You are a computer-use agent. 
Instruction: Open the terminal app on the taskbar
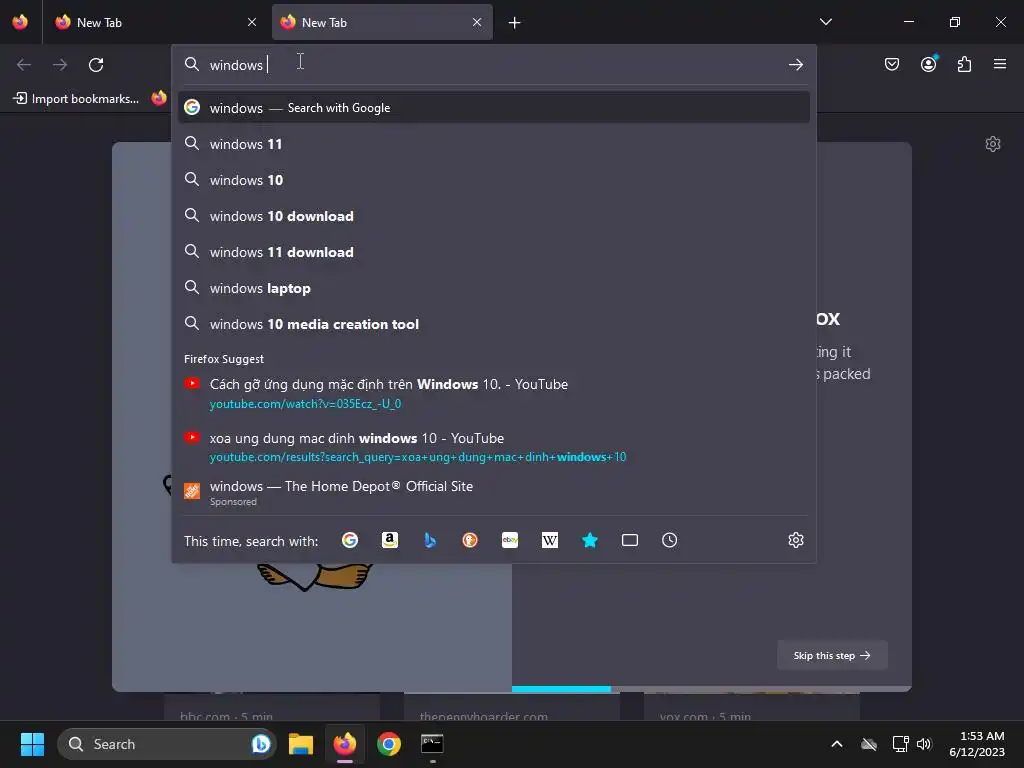[x=432, y=744]
